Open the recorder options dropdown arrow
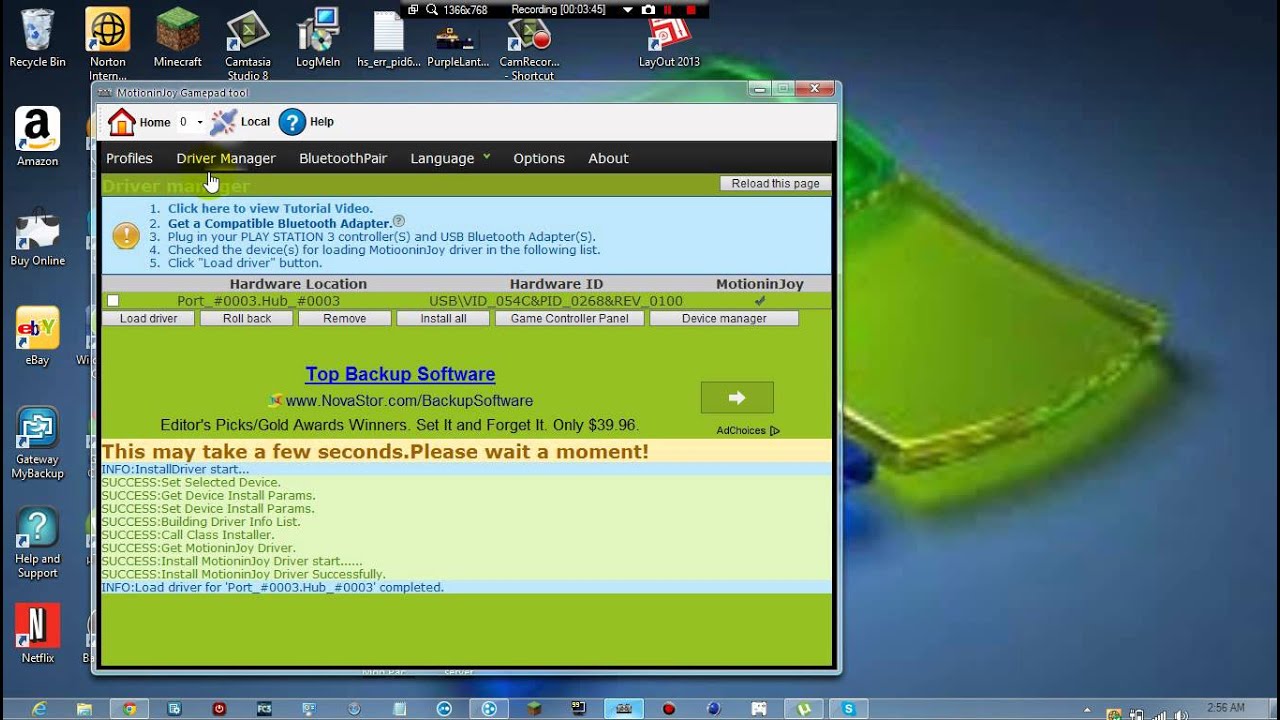The height and width of the screenshot is (720, 1280). click(x=627, y=9)
